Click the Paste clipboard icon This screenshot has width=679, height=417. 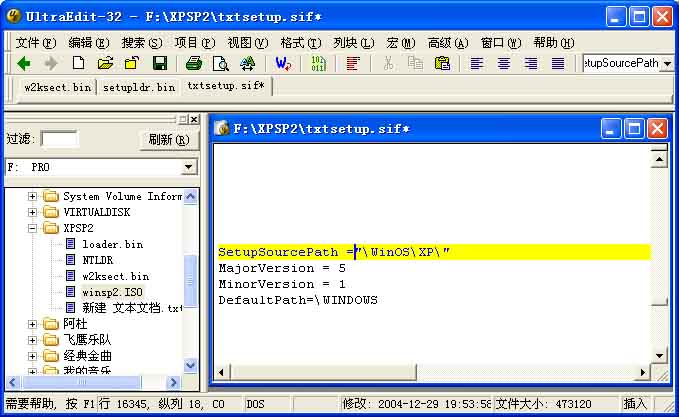coord(442,64)
